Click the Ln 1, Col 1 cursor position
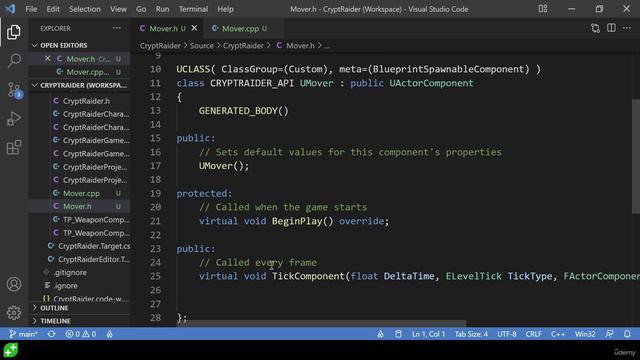The width and height of the screenshot is (640, 360). pos(428,334)
